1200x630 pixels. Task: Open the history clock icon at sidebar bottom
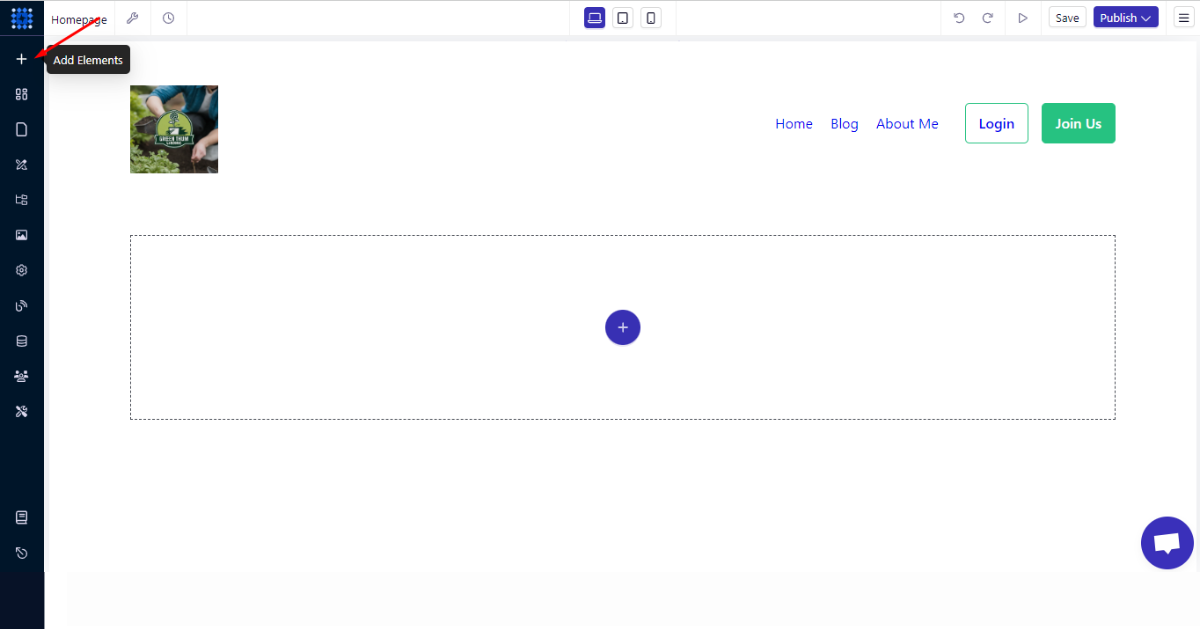tap(21, 553)
